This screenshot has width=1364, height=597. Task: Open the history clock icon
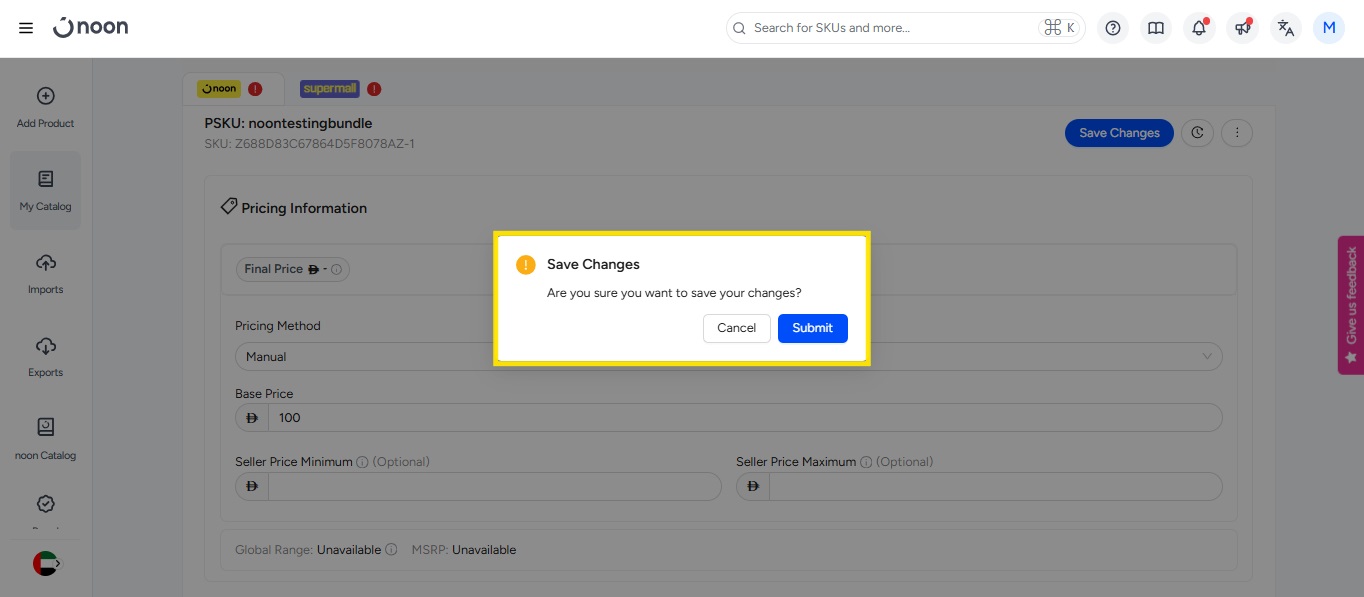click(x=1197, y=133)
